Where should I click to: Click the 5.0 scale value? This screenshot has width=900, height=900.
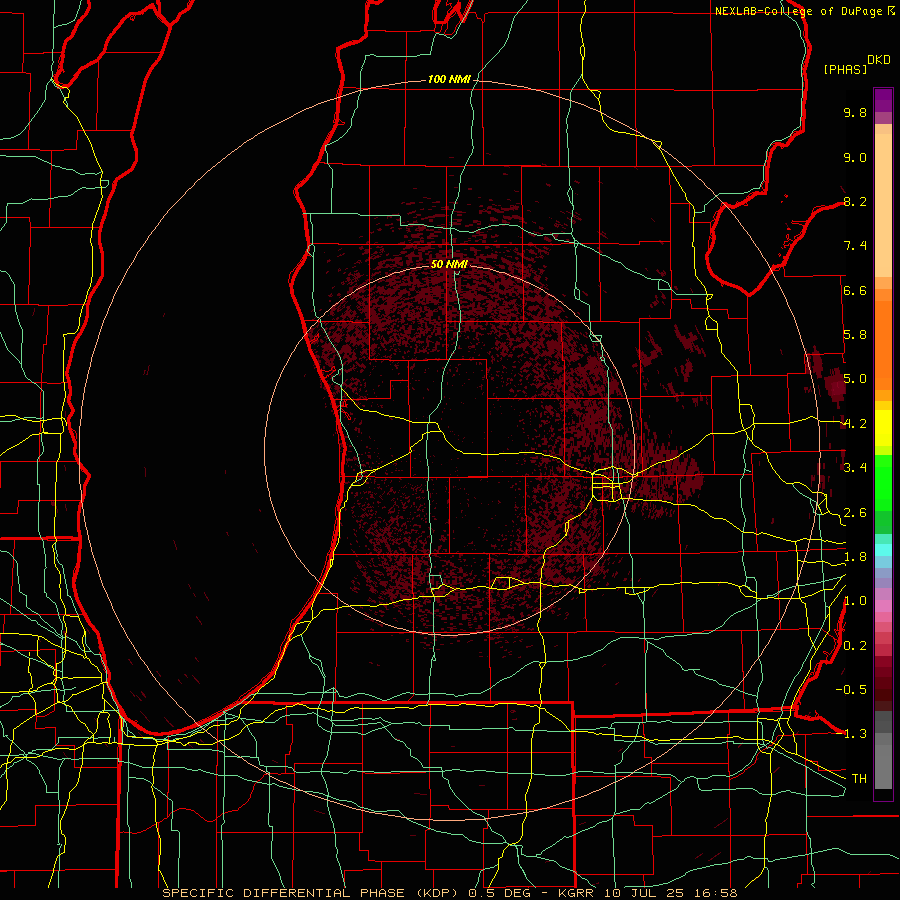pyautogui.click(x=855, y=379)
